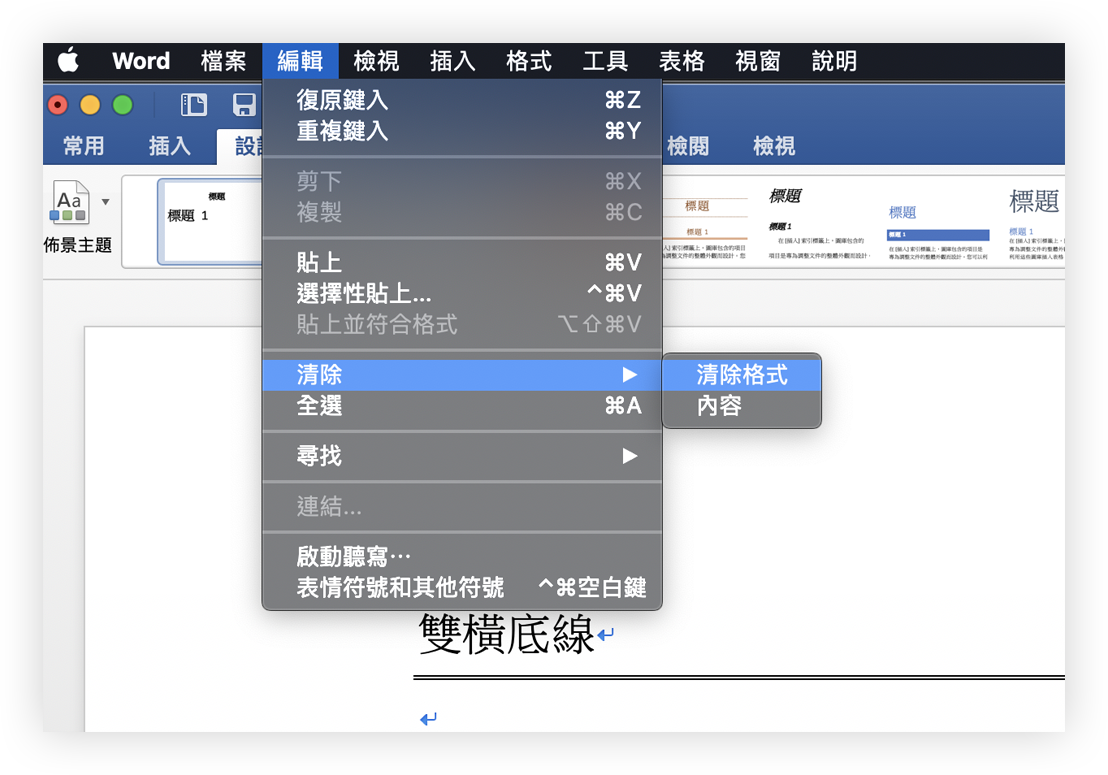Choose 啟動聽寫 menu entry
Screen dimensions: 1108x775
(462, 557)
